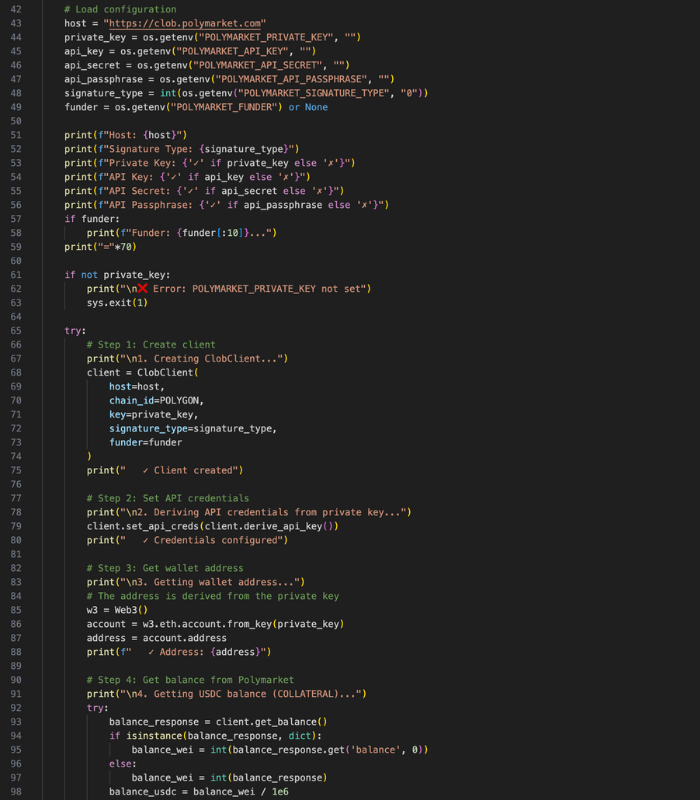The height and width of the screenshot is (800, 700).
Task: Click "if not private_key:" statement
Action: pos(117,274)
